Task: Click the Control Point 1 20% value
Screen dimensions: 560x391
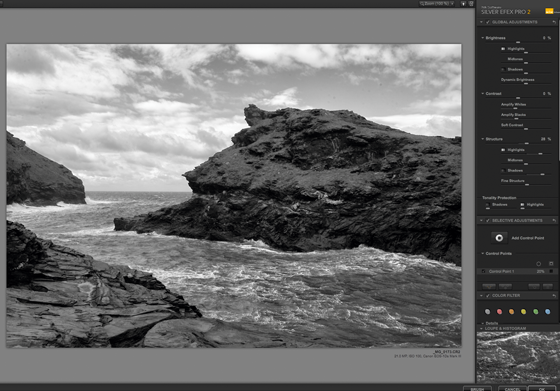Action: click(x=541, y=271)
